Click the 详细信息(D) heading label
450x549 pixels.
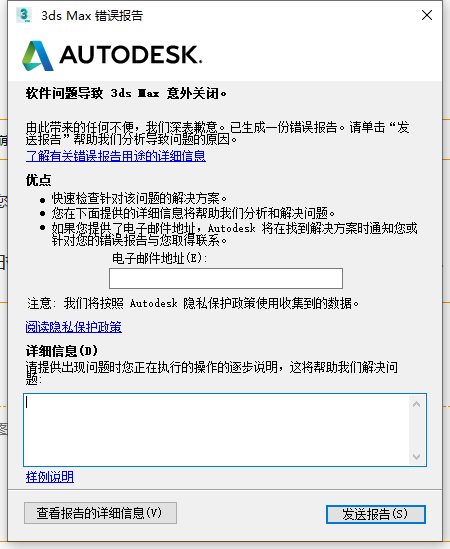(x=62, y=350)
